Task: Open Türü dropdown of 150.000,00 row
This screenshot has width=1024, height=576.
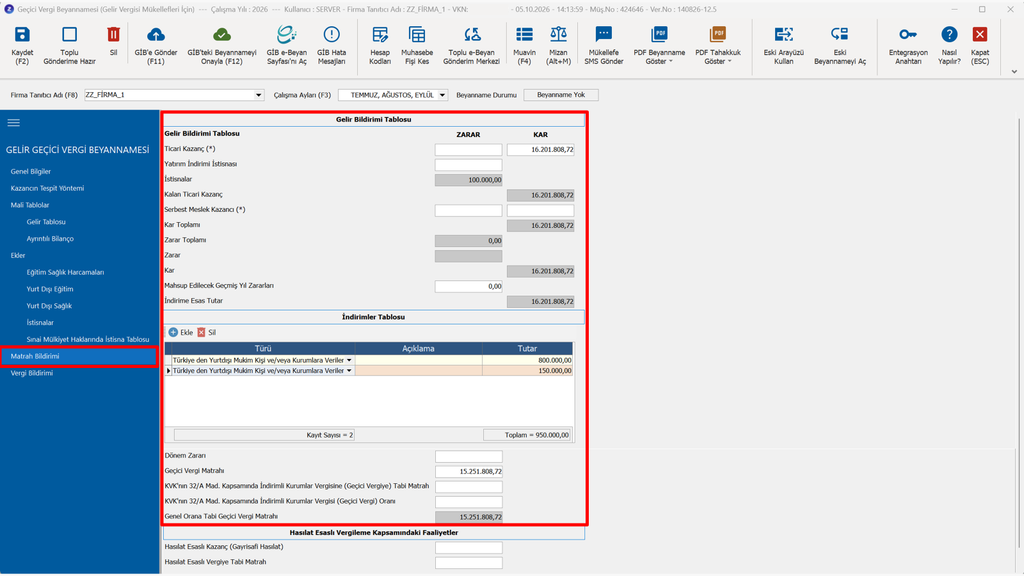Action: click(349, 371)
